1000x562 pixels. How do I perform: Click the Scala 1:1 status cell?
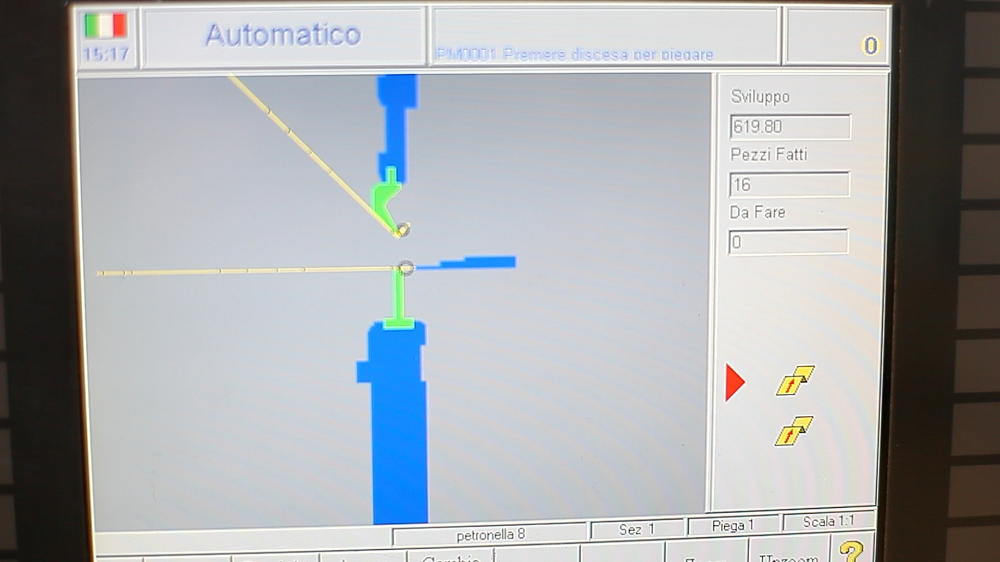829,522
